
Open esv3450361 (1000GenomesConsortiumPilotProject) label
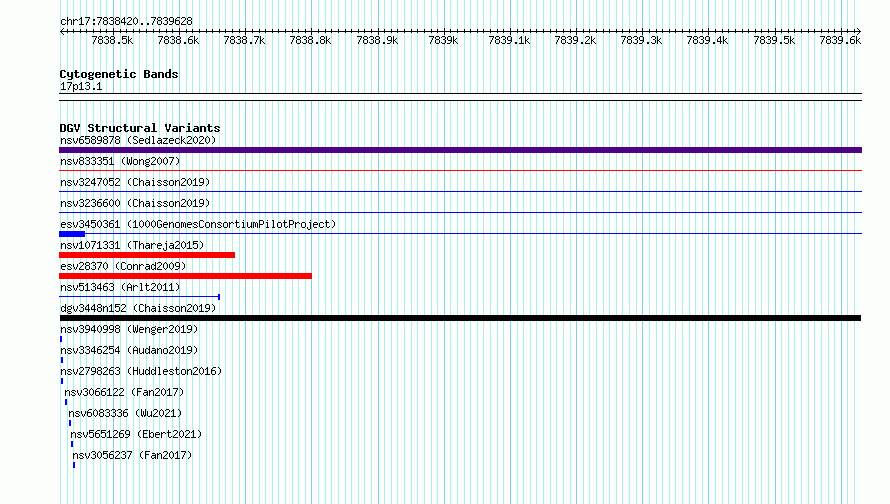point(198,224)
